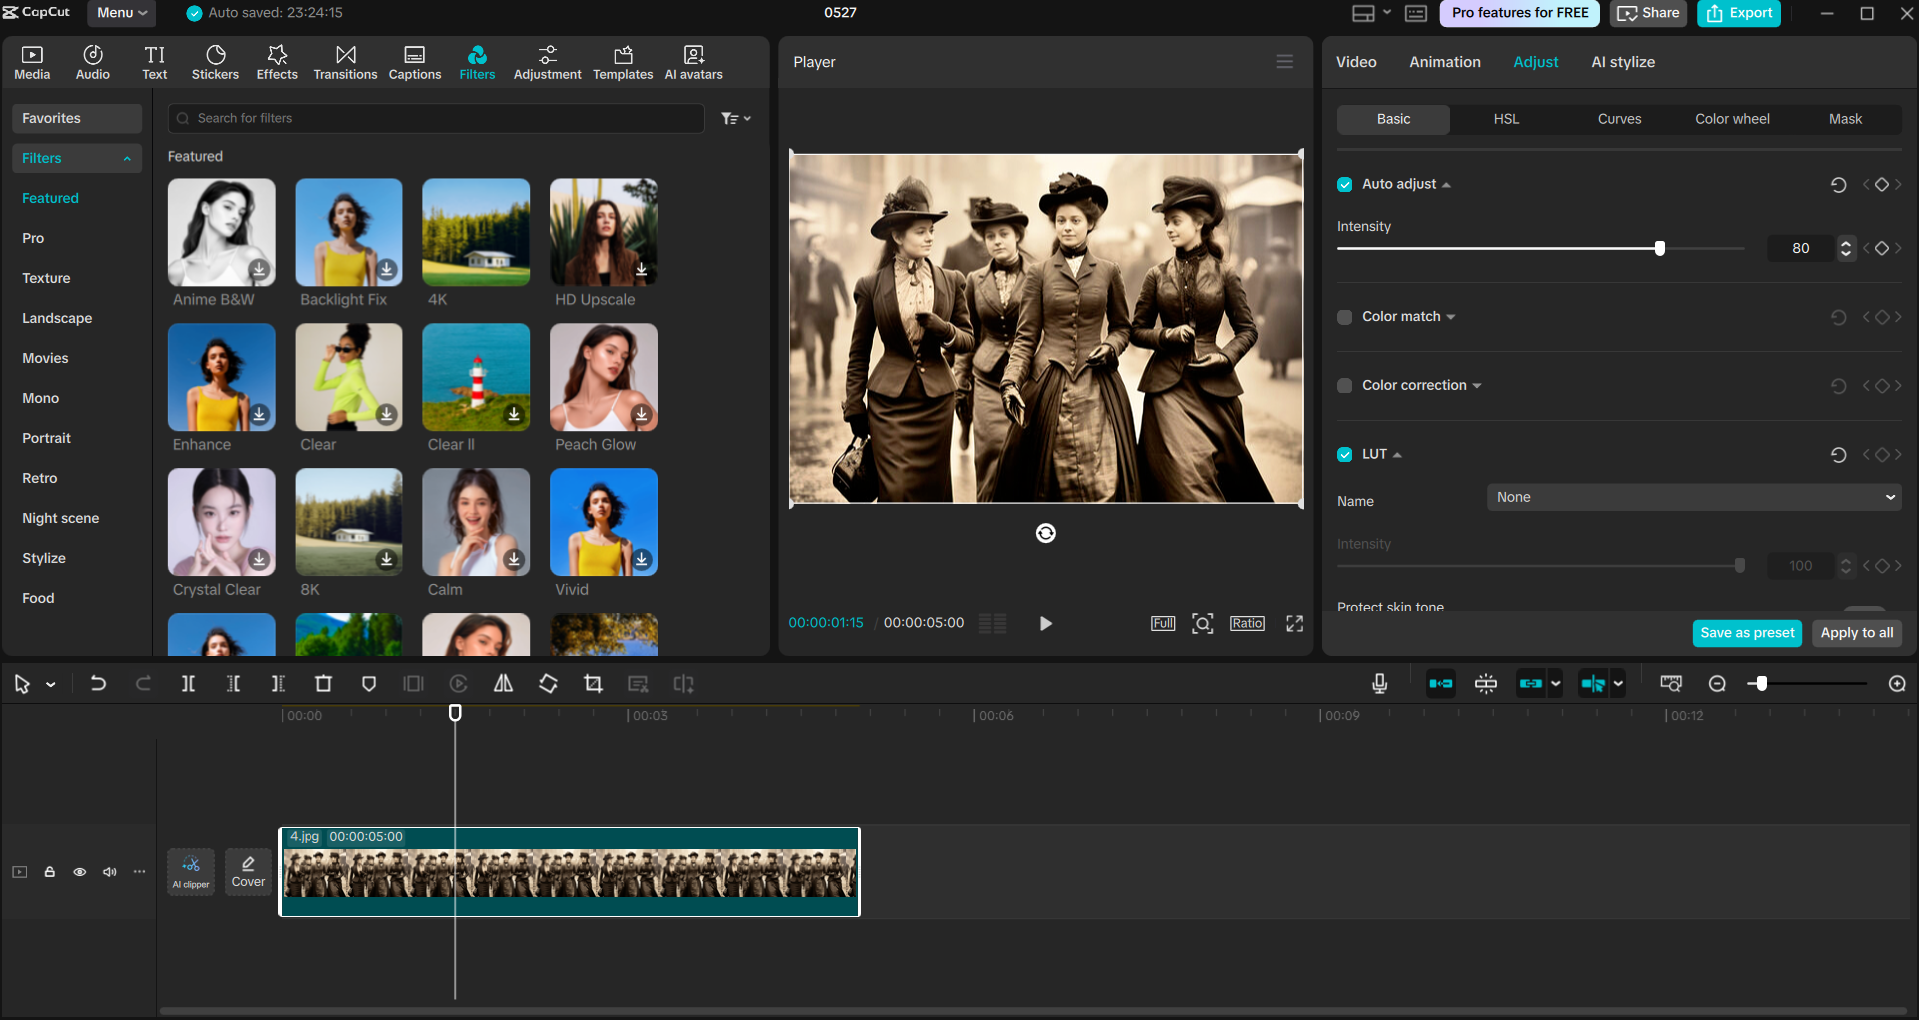Mirror the clip horizontally
The image size is (1919, 1020).
(x=503, y=684)
